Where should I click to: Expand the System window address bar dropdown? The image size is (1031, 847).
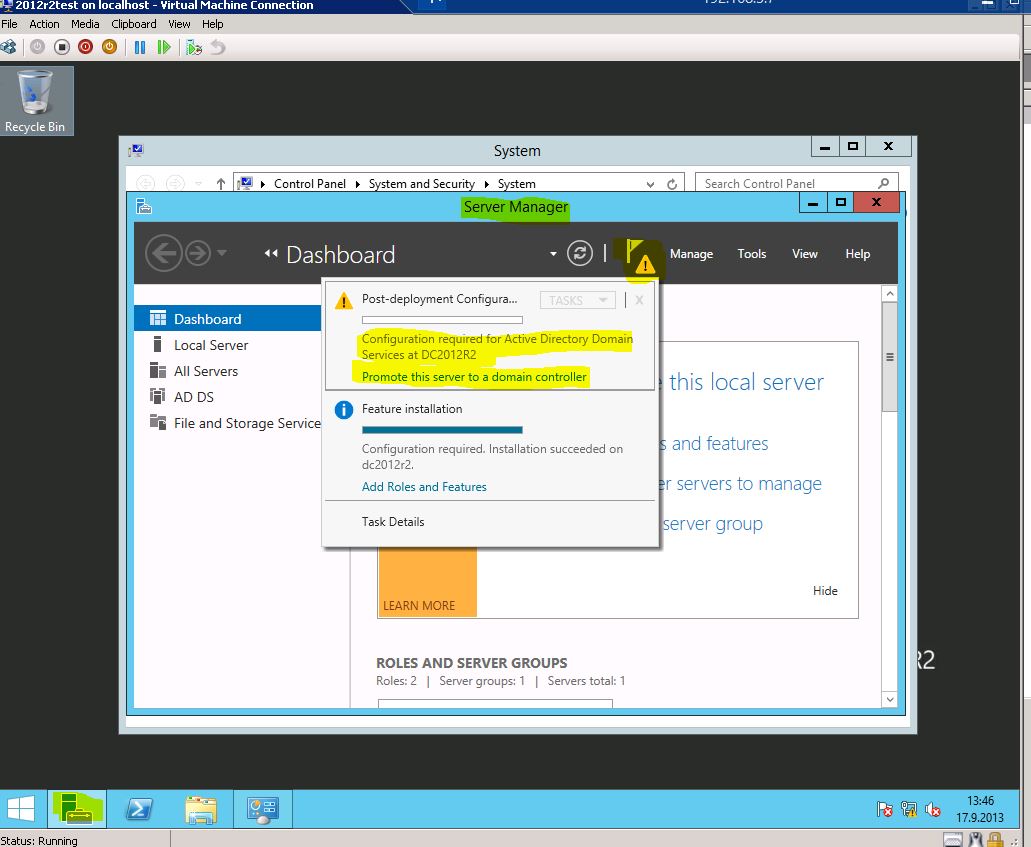(x=650, y=184)
